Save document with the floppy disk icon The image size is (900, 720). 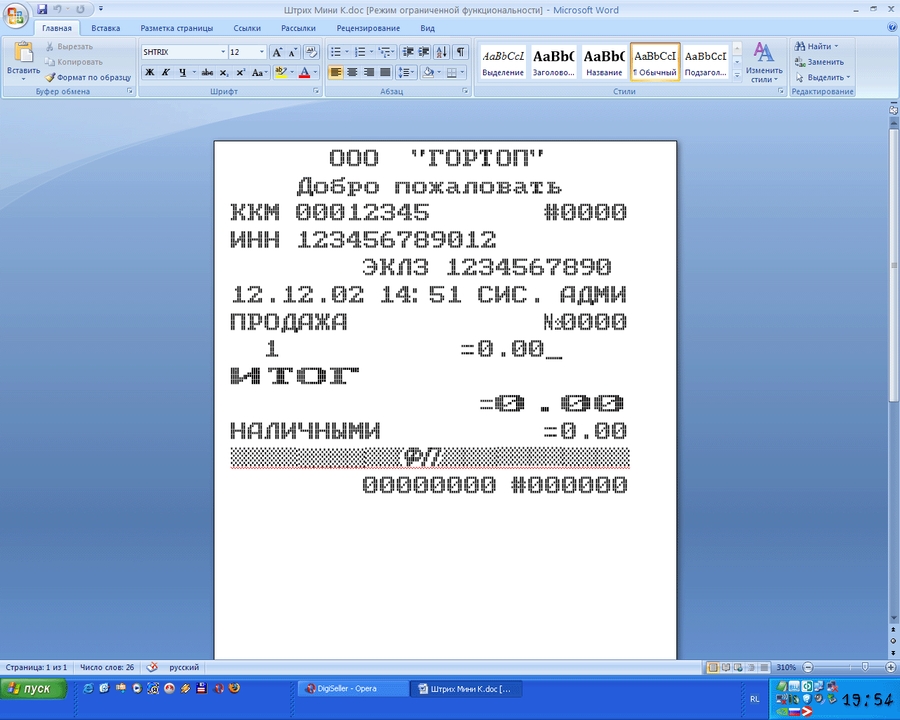click(43, 9)
